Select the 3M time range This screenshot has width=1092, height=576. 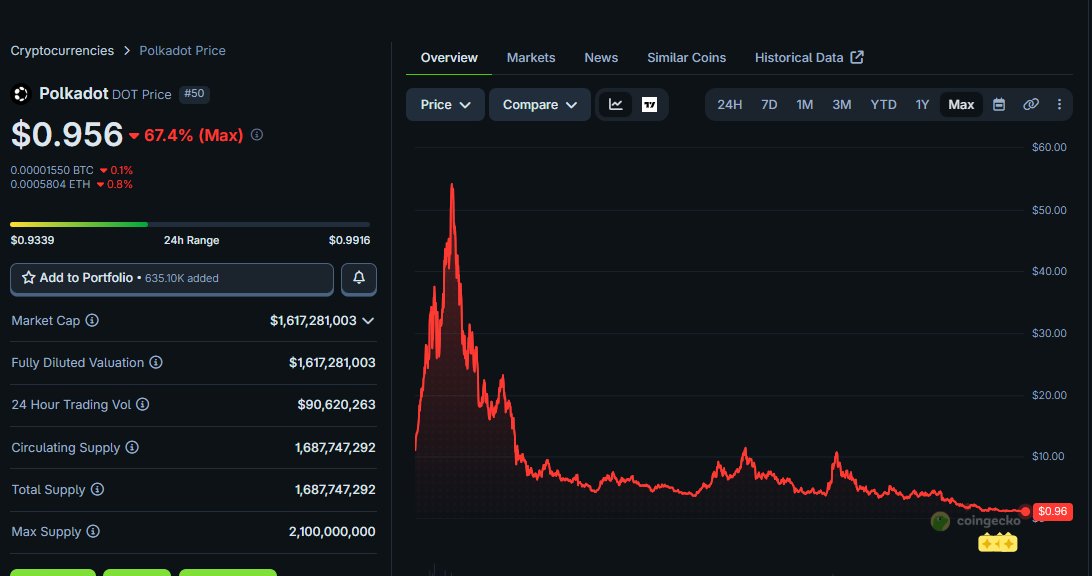pyautogui.click(x=841, y=104)
